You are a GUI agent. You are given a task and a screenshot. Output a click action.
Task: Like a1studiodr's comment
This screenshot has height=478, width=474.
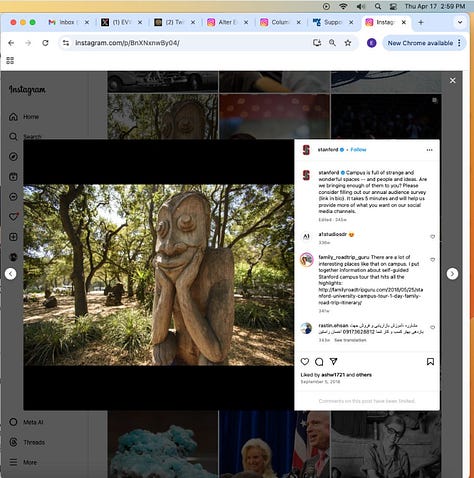click(433, 237)
